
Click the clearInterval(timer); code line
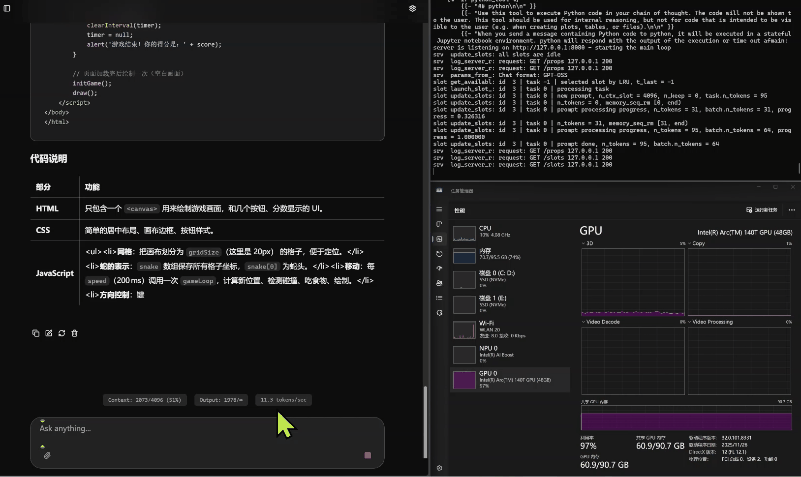click(x=124, y=25)
